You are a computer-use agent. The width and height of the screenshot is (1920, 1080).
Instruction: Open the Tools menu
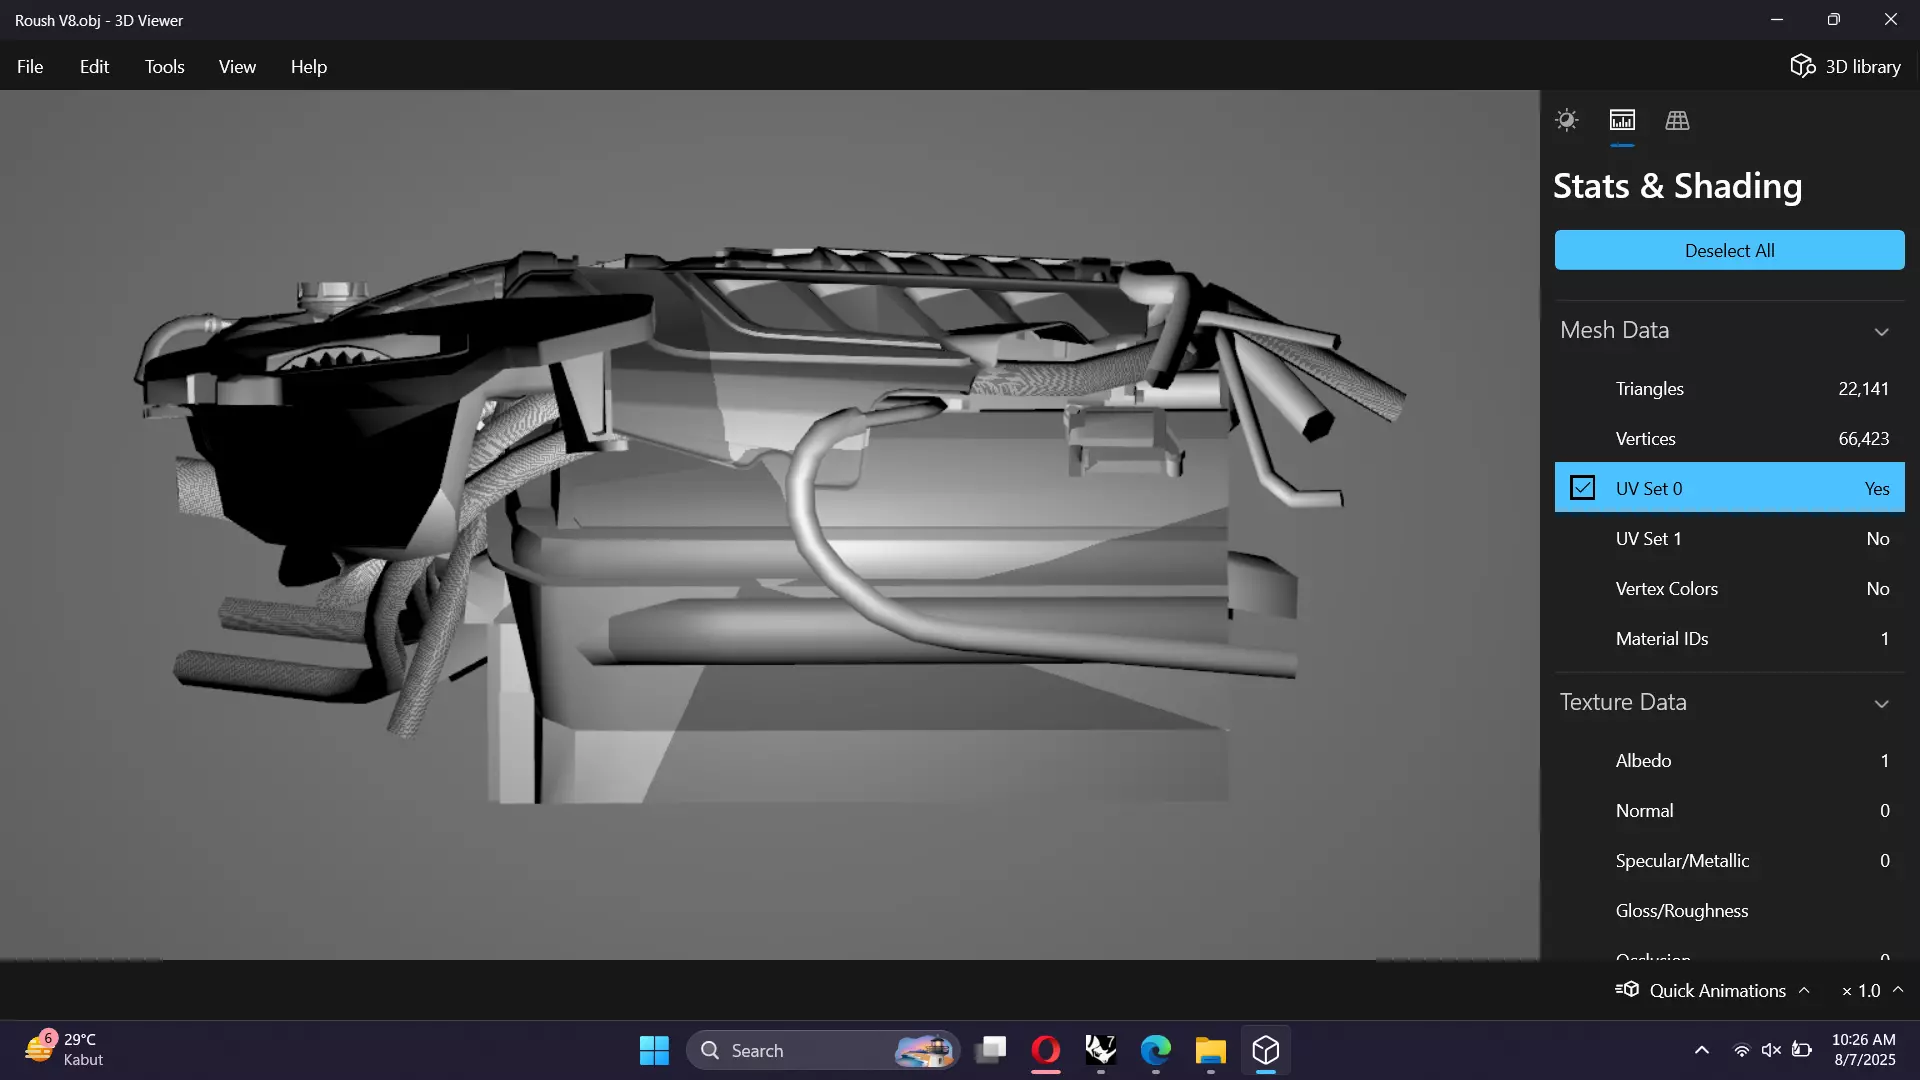(165, 66)
